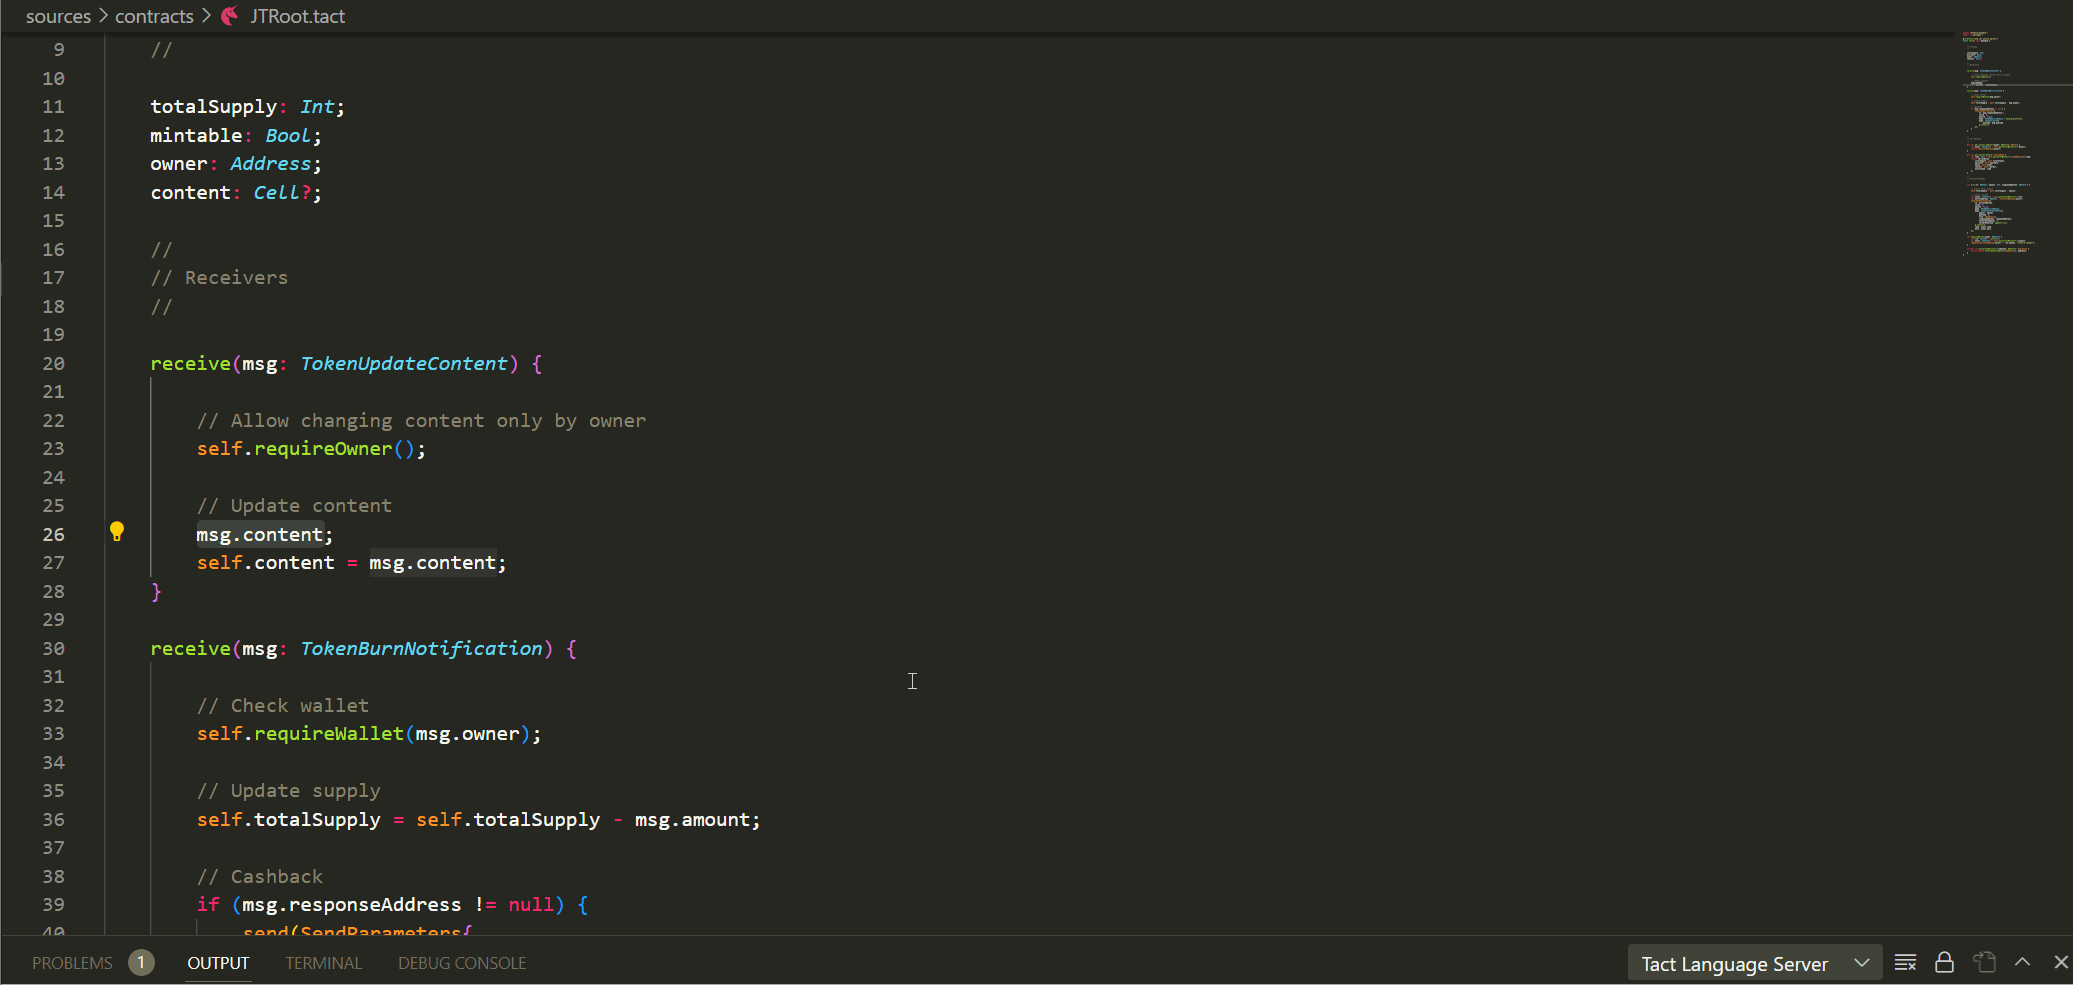Open the TERMINAL tab
2073x985 pixels.
pyautogui.click(x=323, y=963)
